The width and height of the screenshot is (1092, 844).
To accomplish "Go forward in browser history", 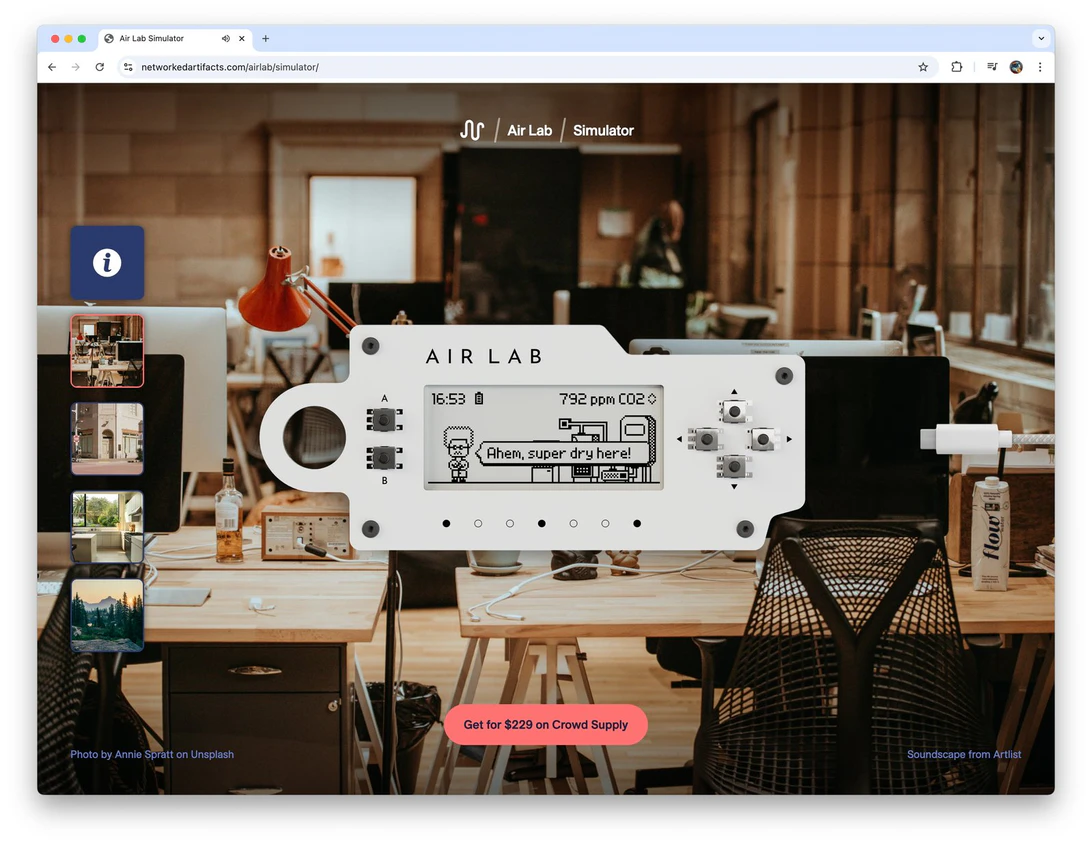I will 76,67.
